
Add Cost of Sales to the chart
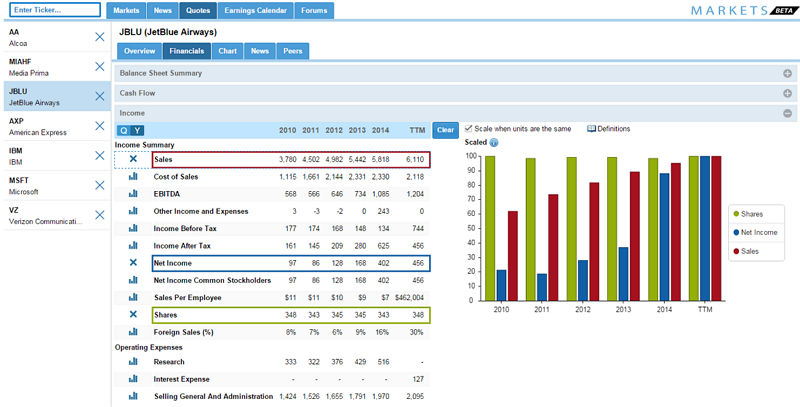pyautogui.click(x=133, y=176)
